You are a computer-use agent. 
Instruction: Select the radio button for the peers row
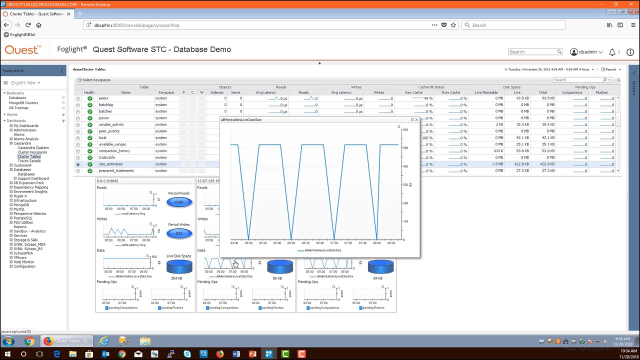pos(78,98)
